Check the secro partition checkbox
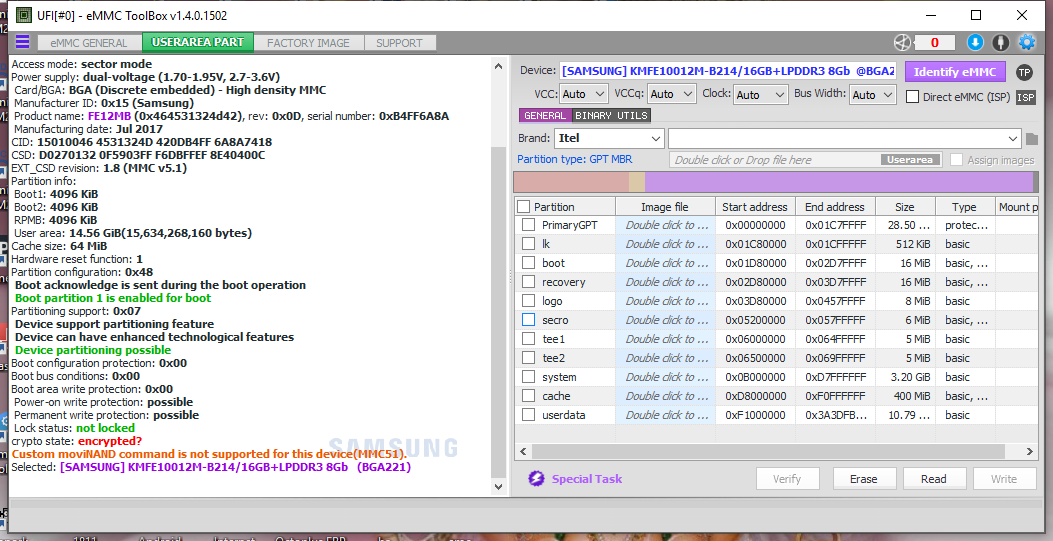The image size is (1053, 541). tap(529, 319)
